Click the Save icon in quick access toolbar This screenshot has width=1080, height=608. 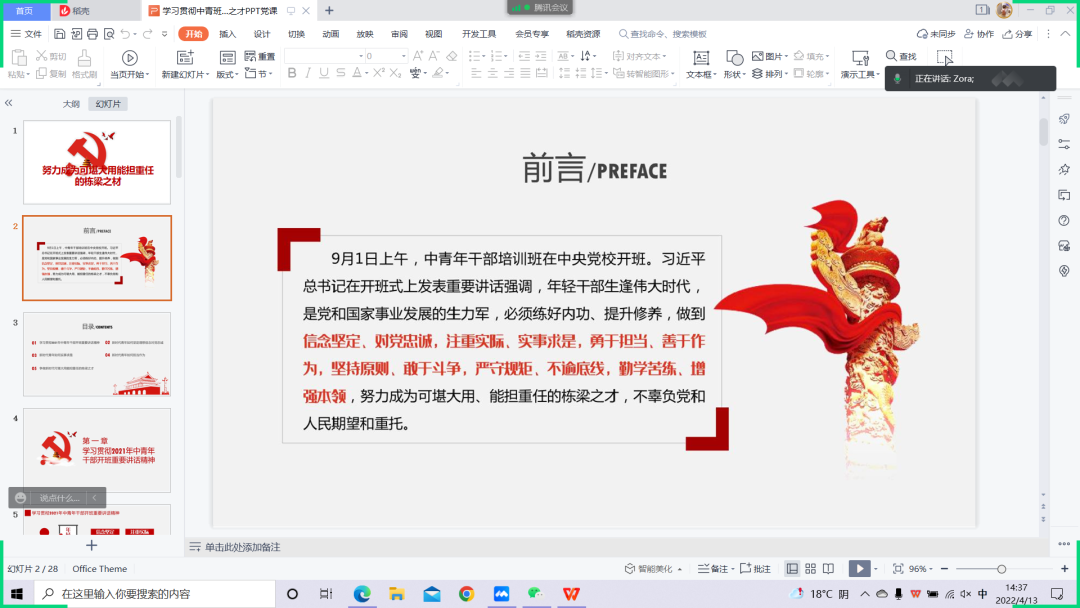tap(60, 34)
